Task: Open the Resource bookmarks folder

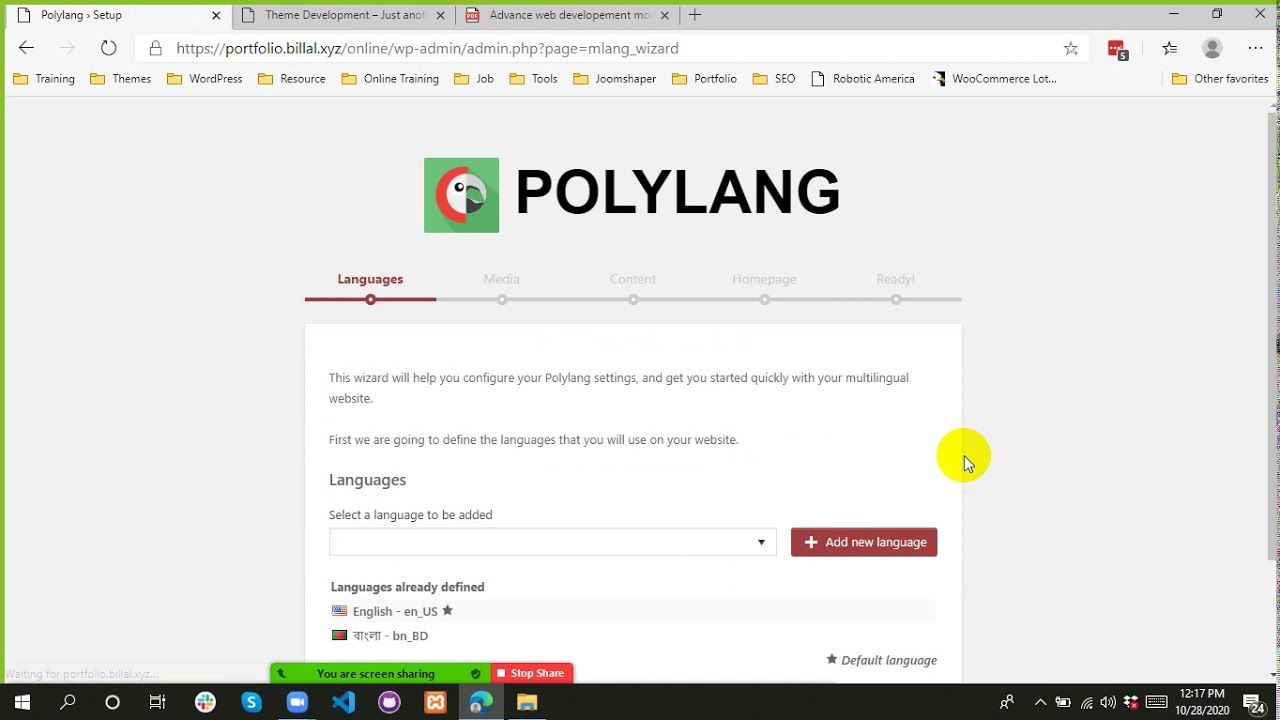Action: click(292, 79)
